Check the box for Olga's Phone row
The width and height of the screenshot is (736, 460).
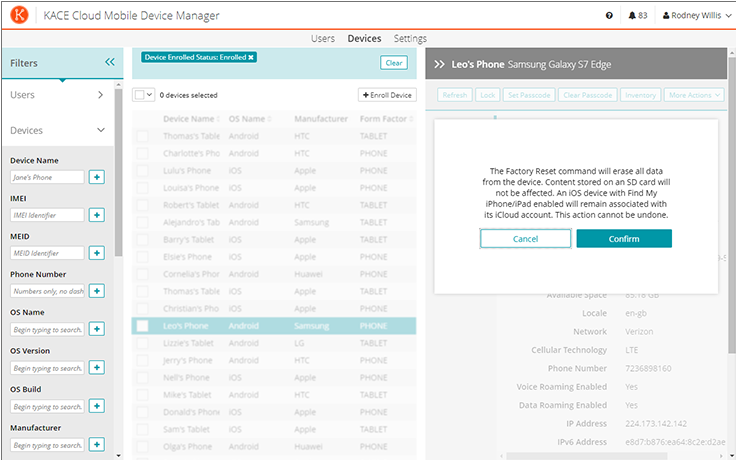[x=142, y=446]
